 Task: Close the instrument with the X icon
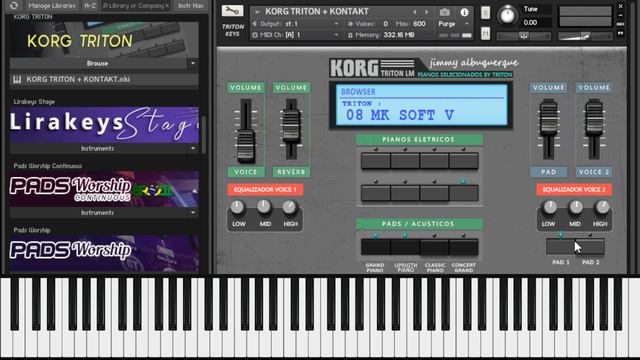coord(620,6)
